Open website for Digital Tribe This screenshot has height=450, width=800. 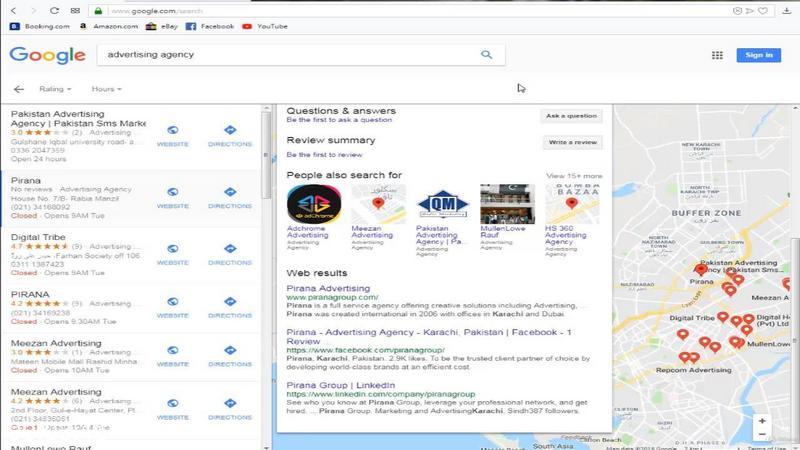(172, 255)
